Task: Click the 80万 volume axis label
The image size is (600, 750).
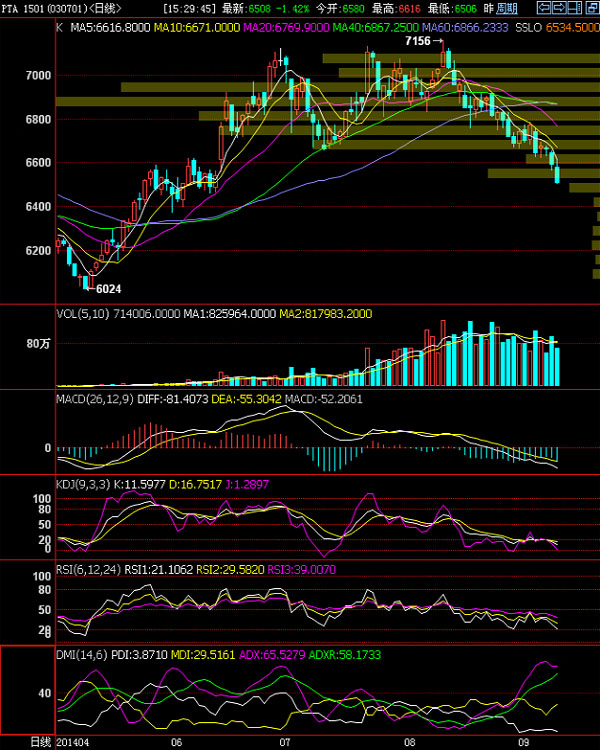Action: coord(38,344)
